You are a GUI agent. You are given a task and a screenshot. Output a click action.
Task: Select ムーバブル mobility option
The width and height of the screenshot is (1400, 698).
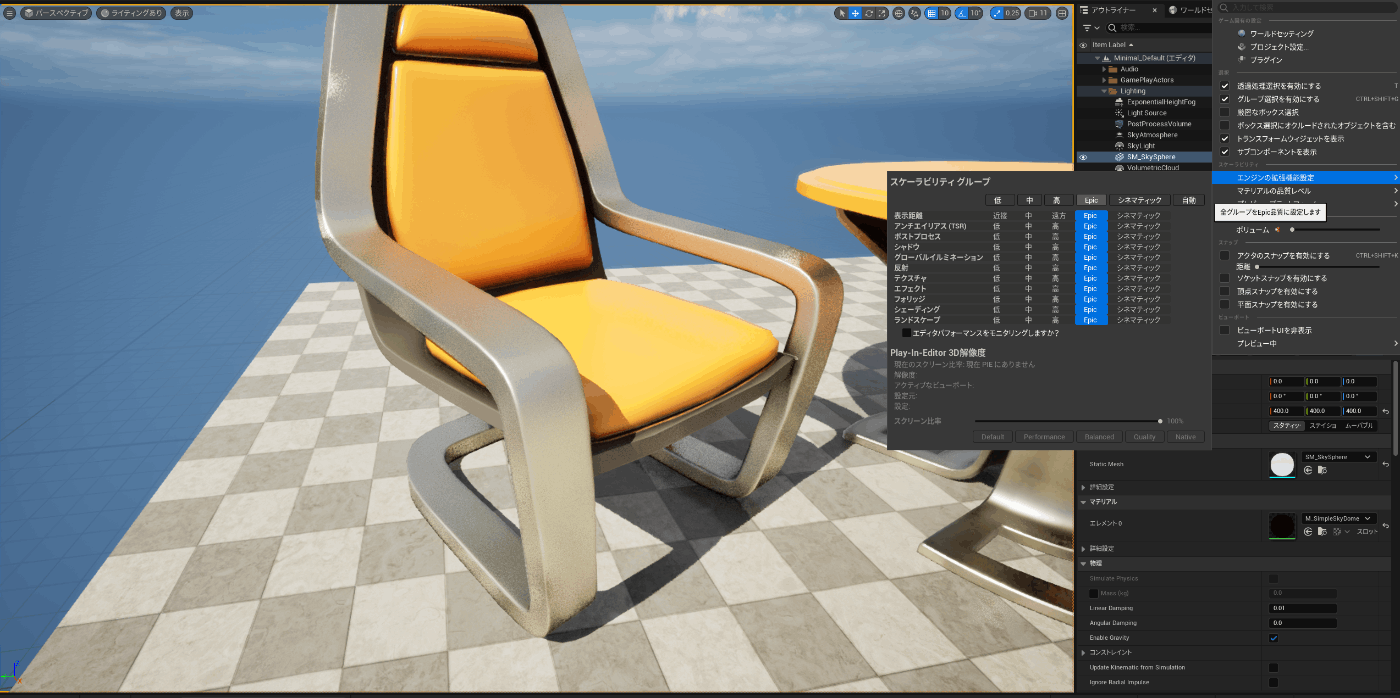click(x=1358, y=426)
